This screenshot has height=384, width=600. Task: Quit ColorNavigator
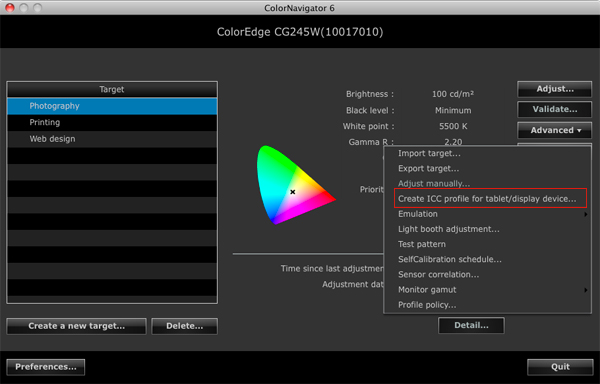[560, 367]
